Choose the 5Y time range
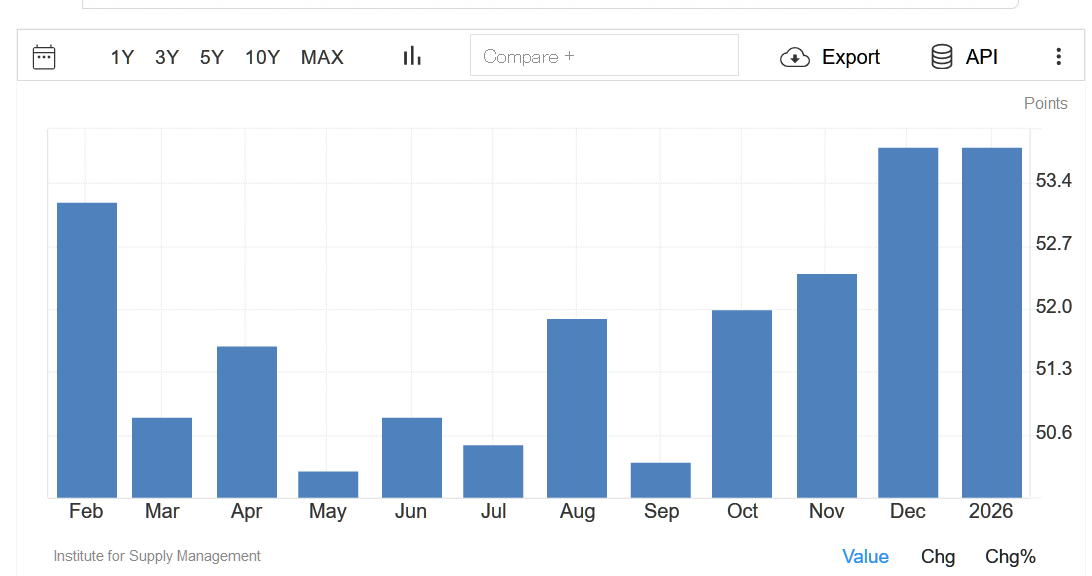Viewport: 1092px width, 576px height. pos(212,57)
